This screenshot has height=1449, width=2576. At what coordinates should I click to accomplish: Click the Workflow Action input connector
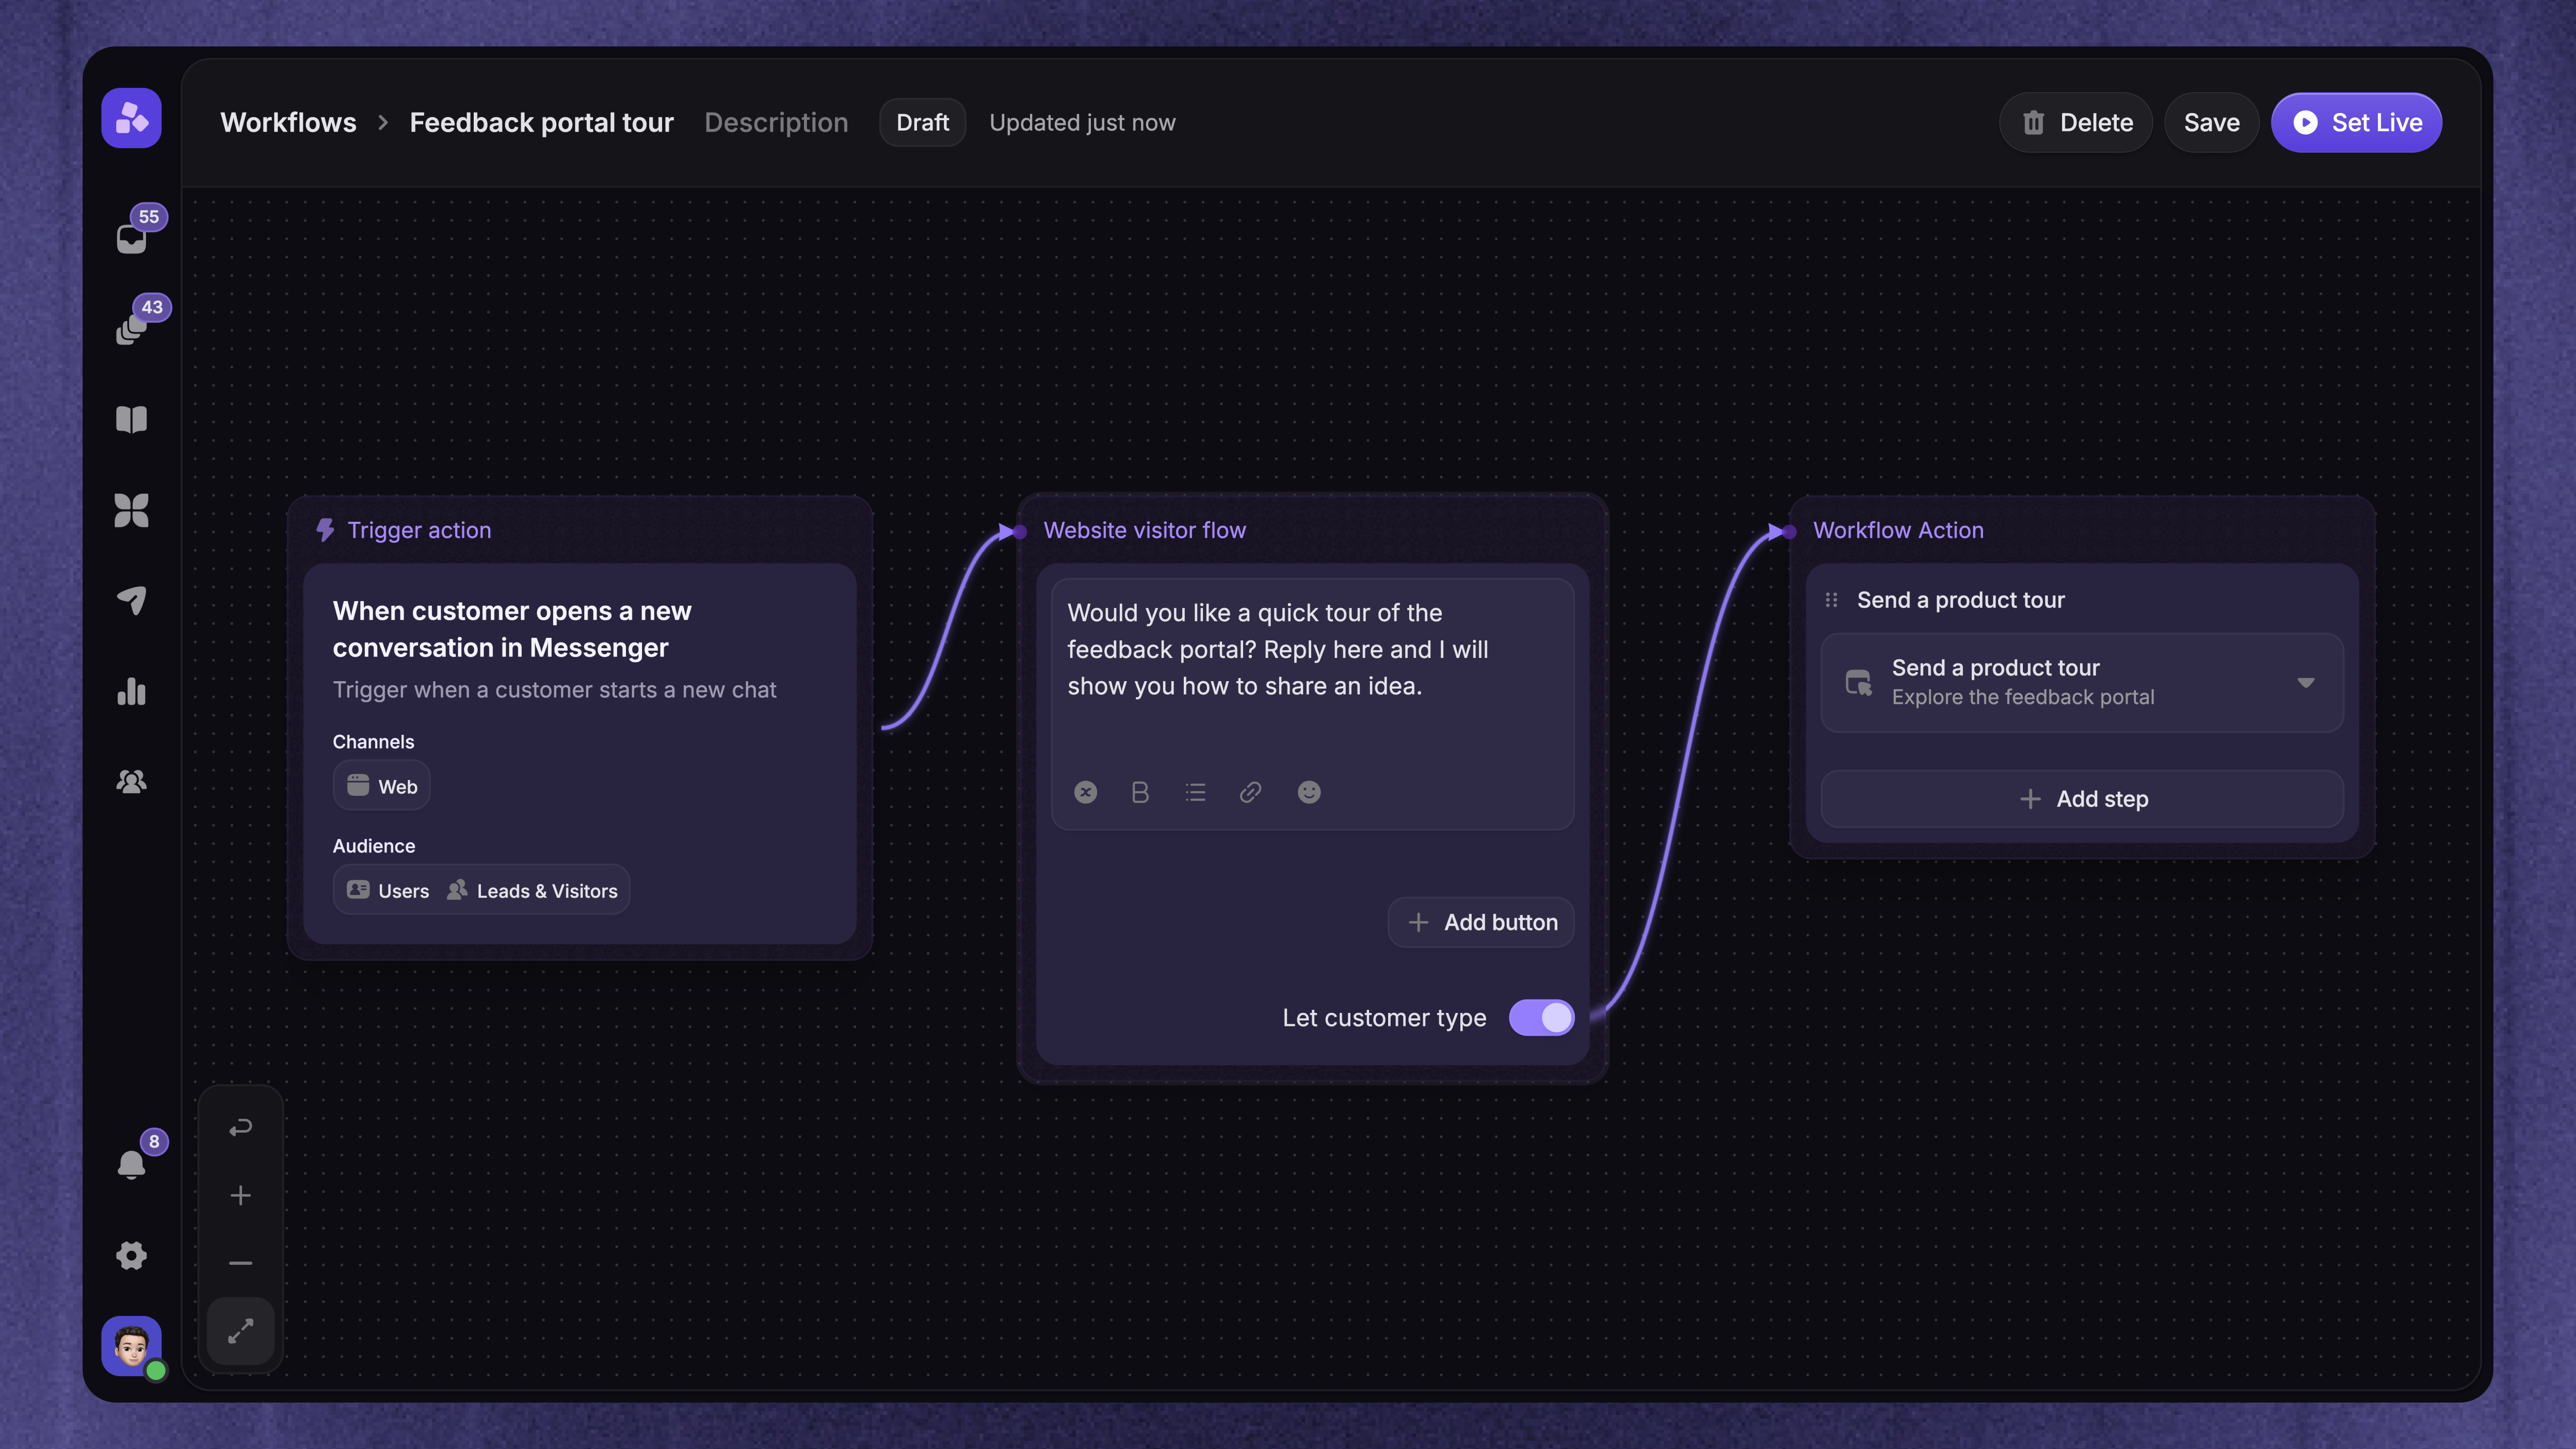(1789, 531)
